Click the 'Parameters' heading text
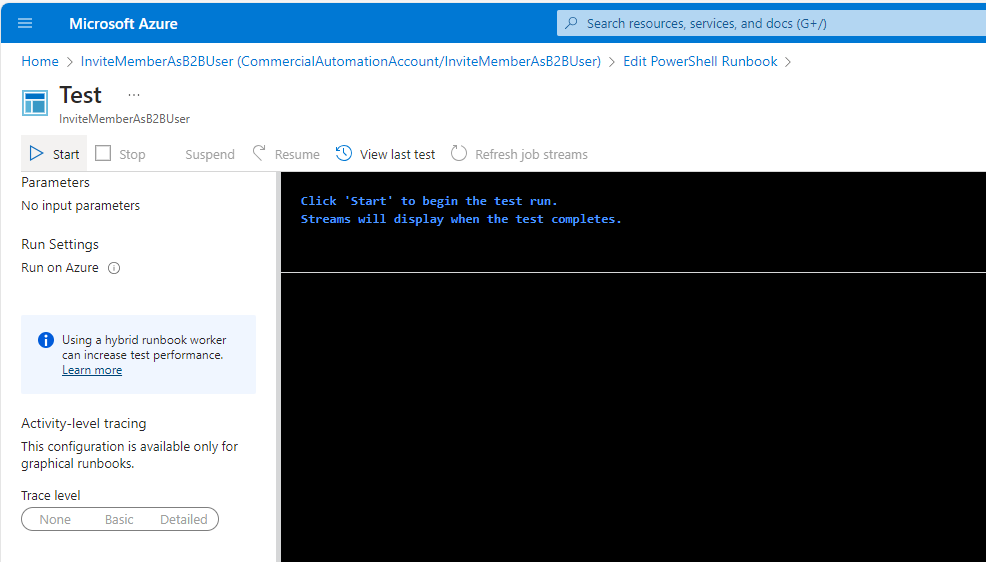Screen dimensions: 986x562 55,182
